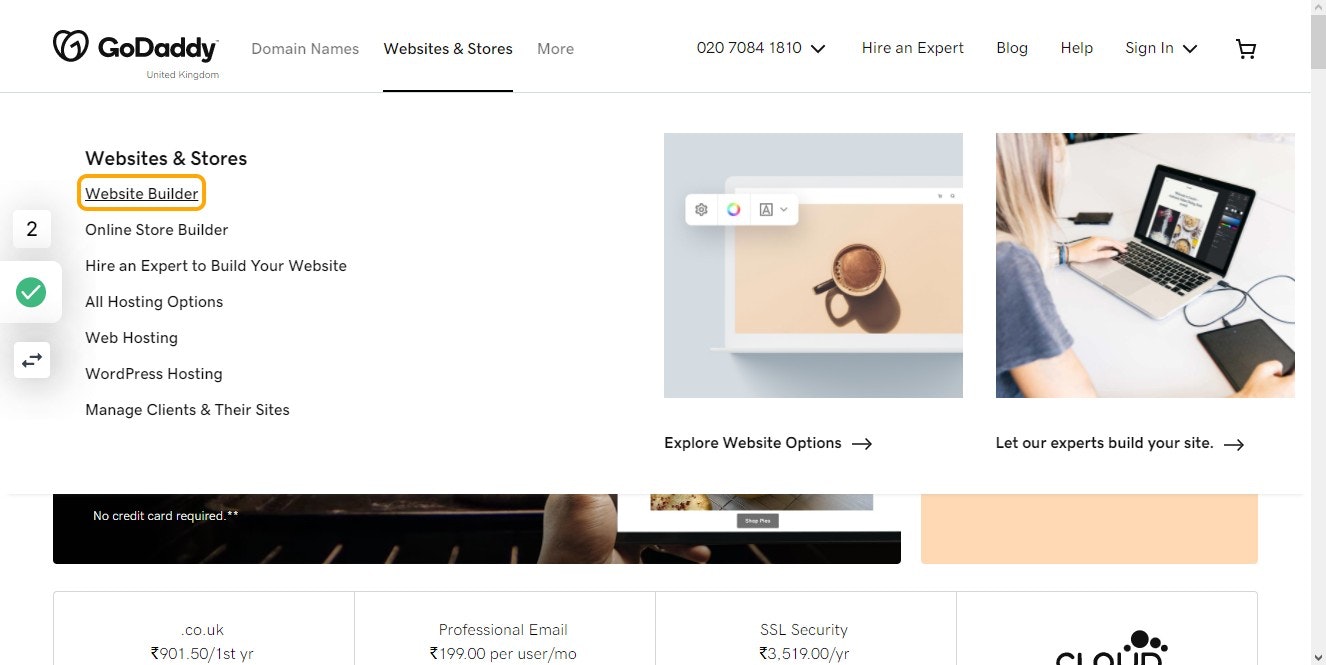
Task: Open the WordPress Hosting link
Action: (x=154, y=374)
